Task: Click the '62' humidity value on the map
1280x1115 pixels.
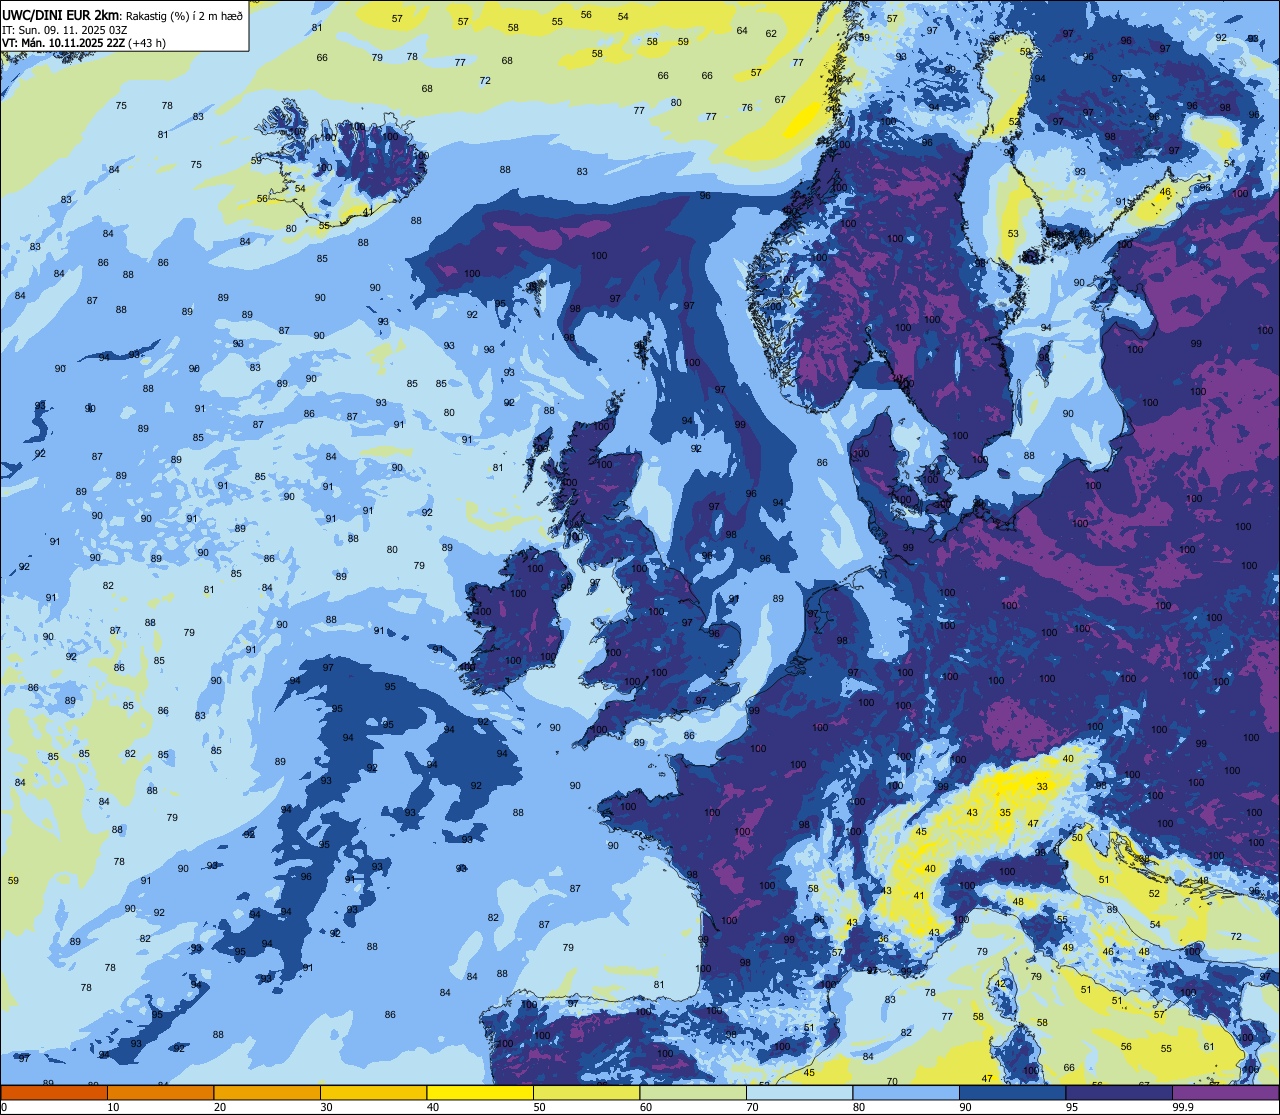Action: [x=771, y=34]
